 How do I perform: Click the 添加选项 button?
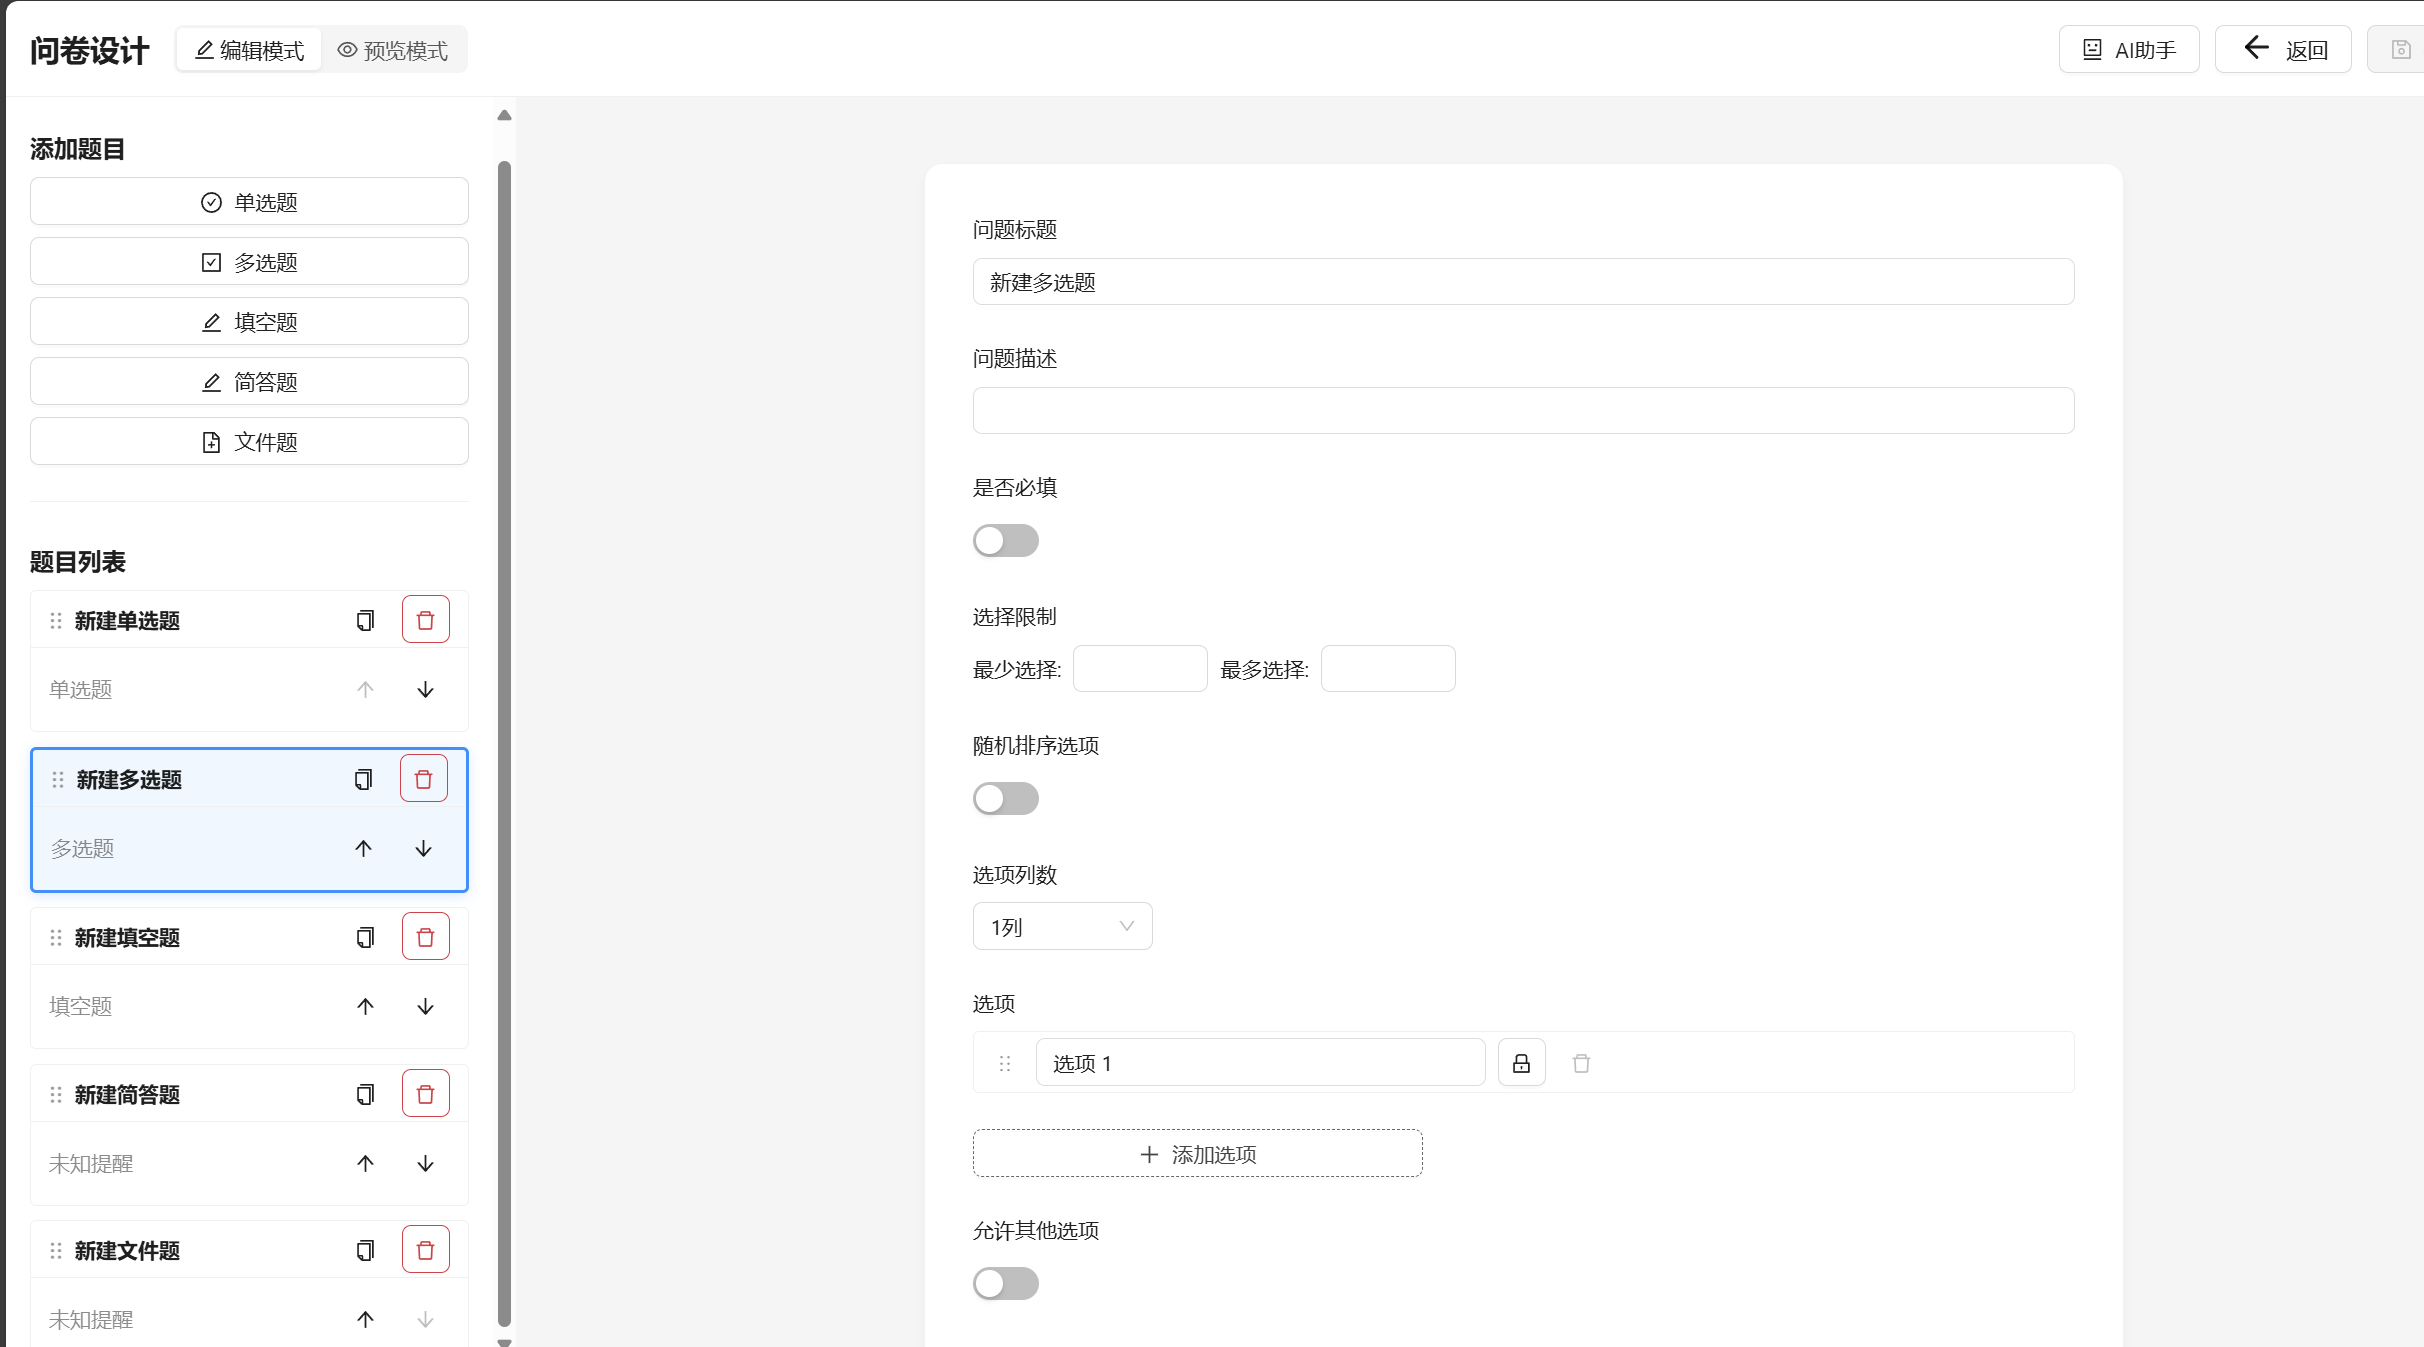tap(1197, 1154)
